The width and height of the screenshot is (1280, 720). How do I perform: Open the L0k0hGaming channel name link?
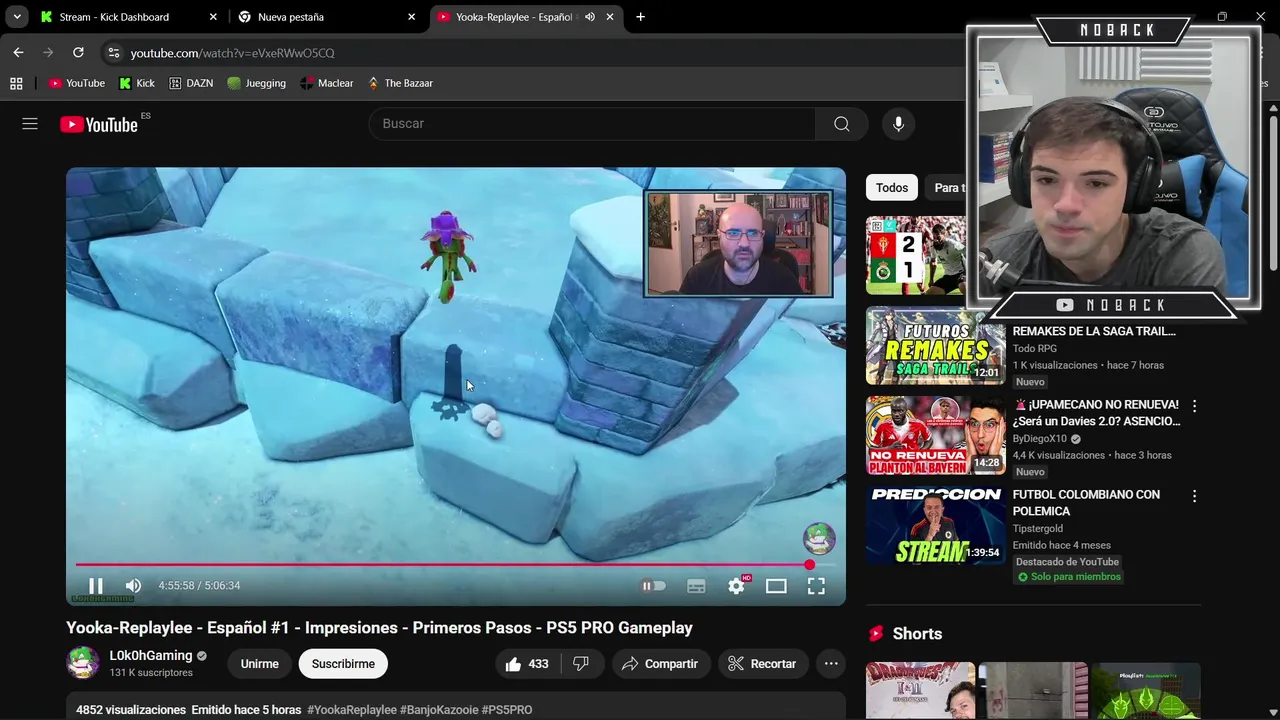[150, 656]
